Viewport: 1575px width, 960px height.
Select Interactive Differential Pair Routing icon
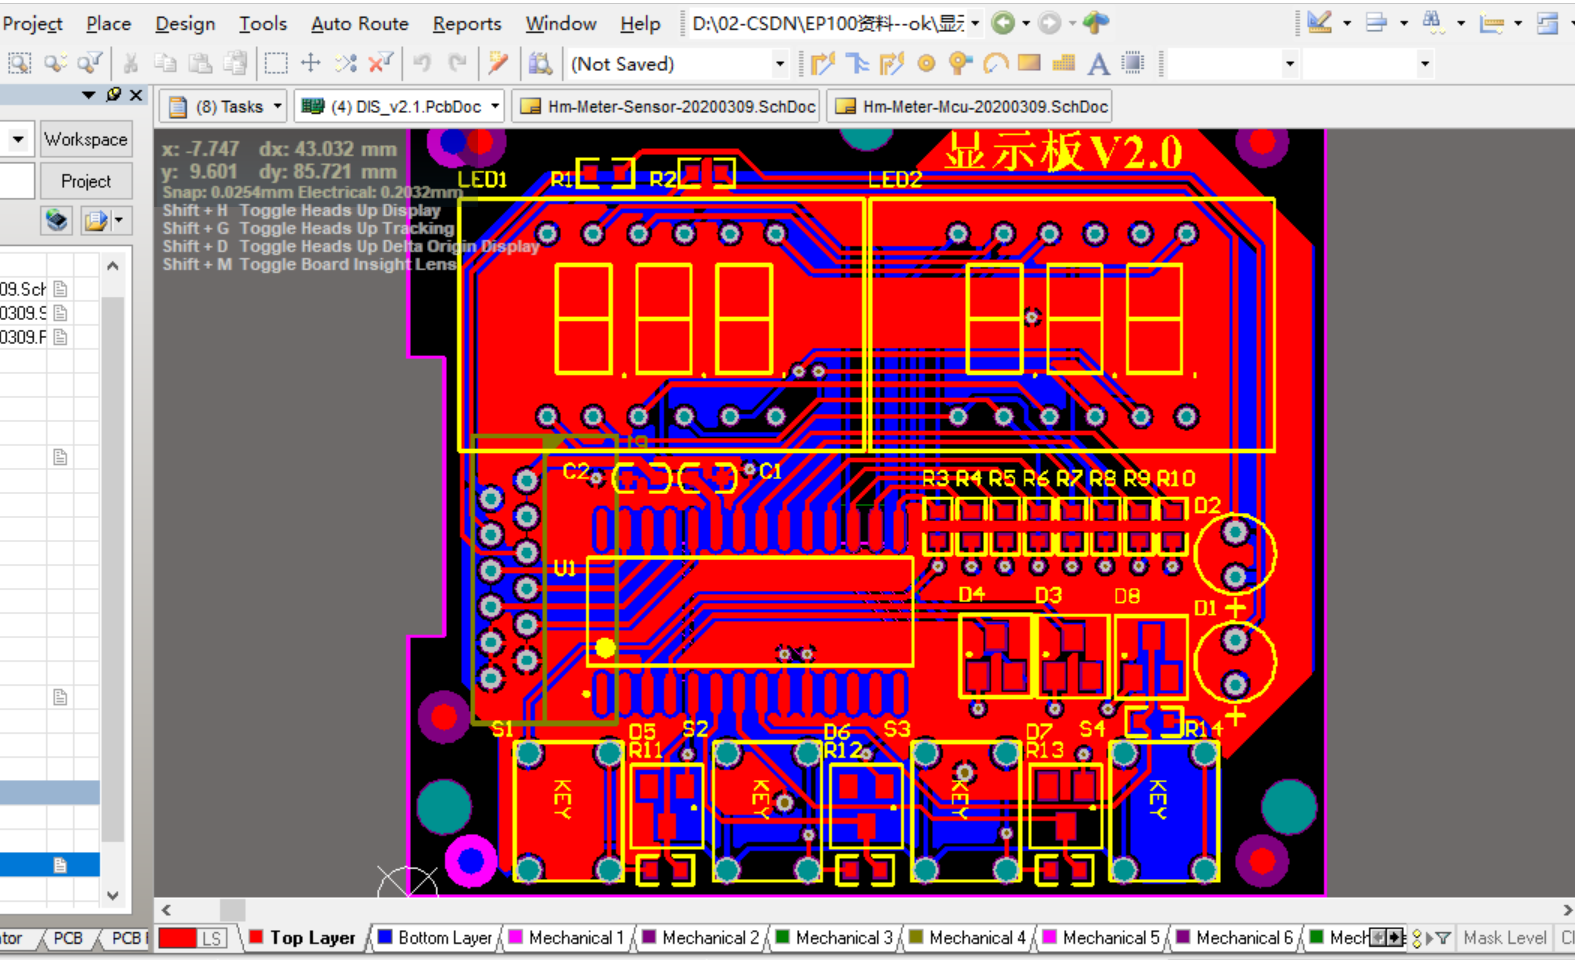891,64
